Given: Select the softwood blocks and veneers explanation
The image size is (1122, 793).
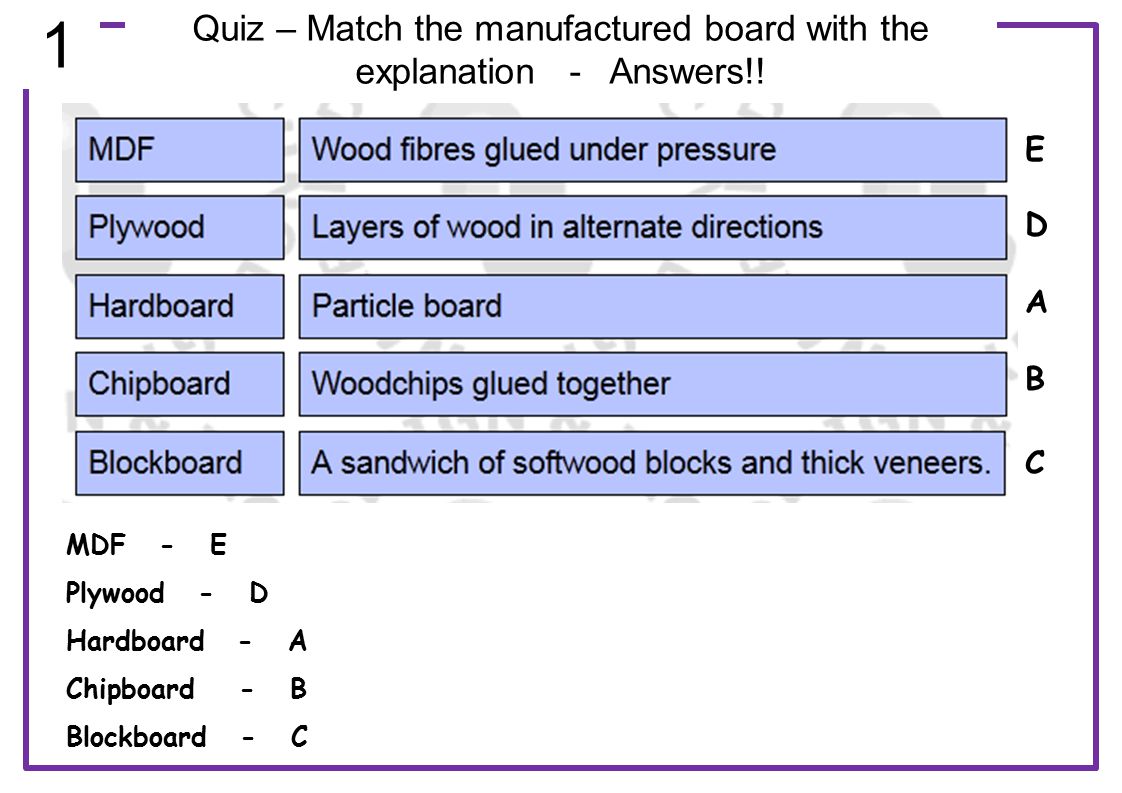Looking at the screenshot, I should click(x=652, y=463).
